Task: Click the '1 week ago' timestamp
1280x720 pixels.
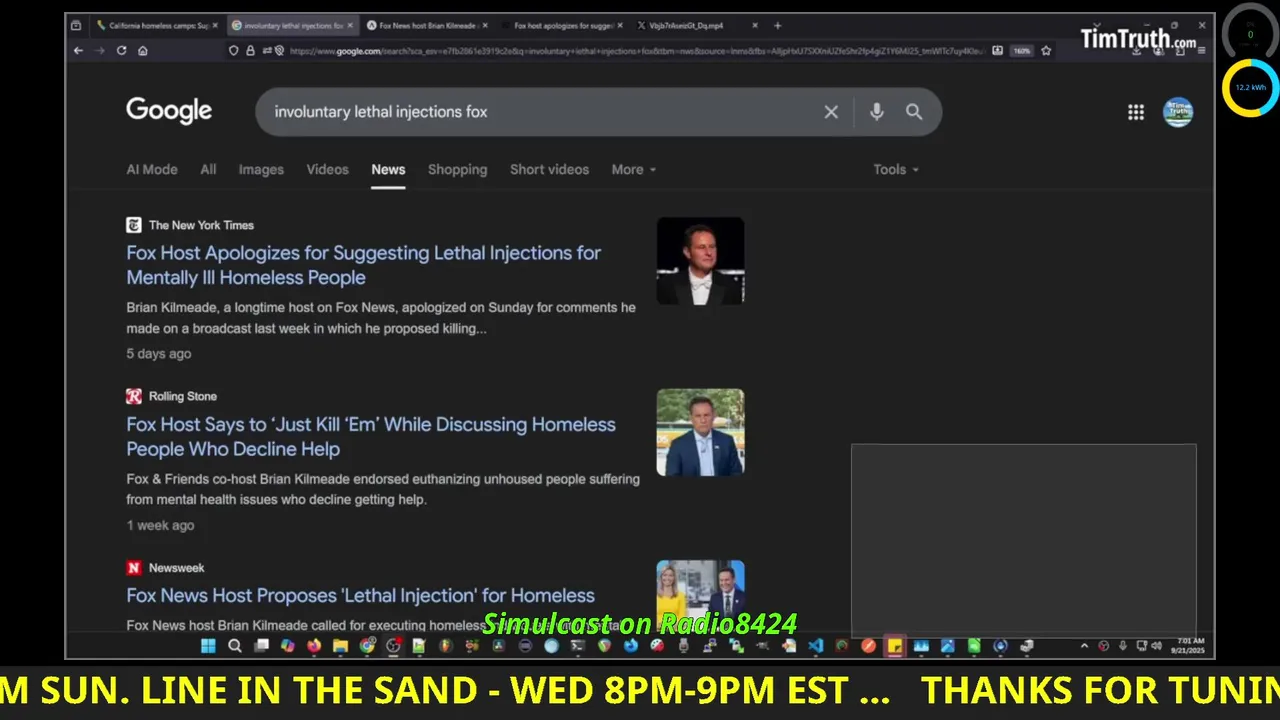Action: (160, 525)
